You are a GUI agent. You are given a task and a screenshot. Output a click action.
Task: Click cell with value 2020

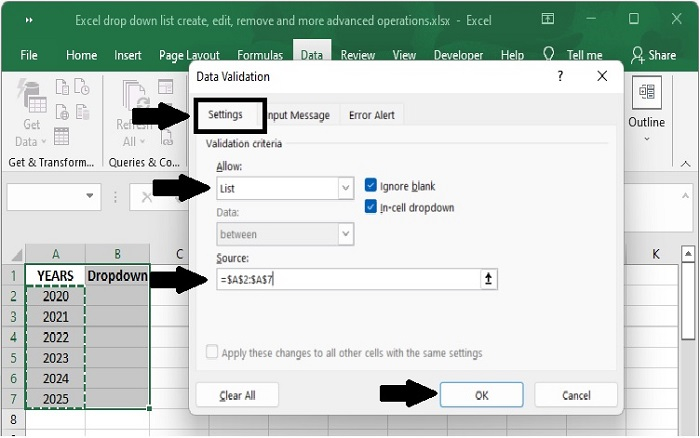point(55,296)
